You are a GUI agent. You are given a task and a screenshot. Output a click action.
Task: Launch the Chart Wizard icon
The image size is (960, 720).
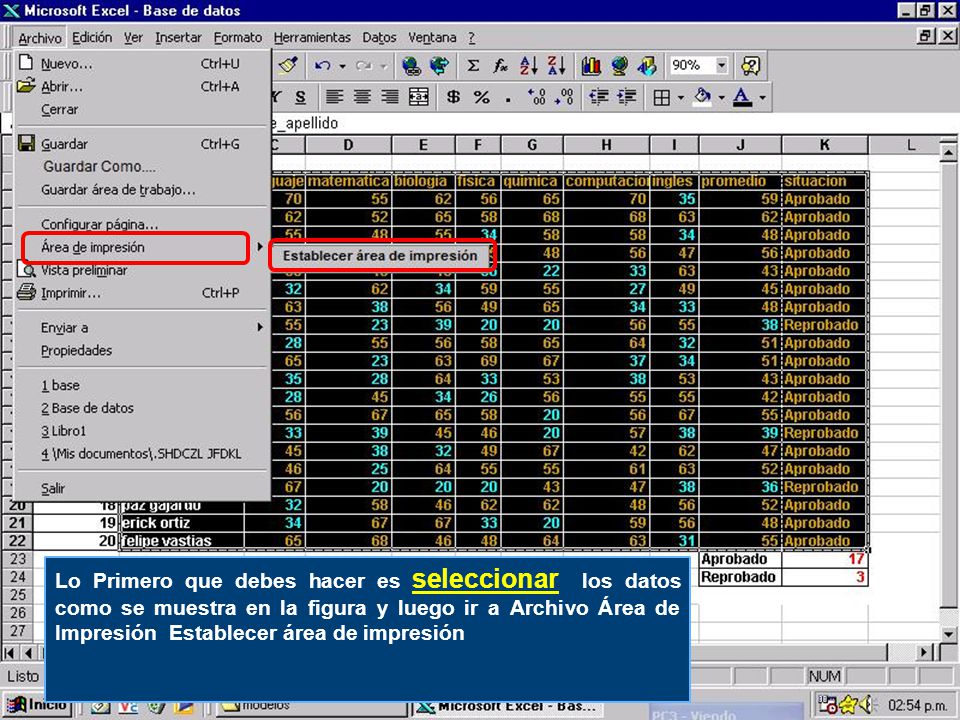tap(591, 66)
